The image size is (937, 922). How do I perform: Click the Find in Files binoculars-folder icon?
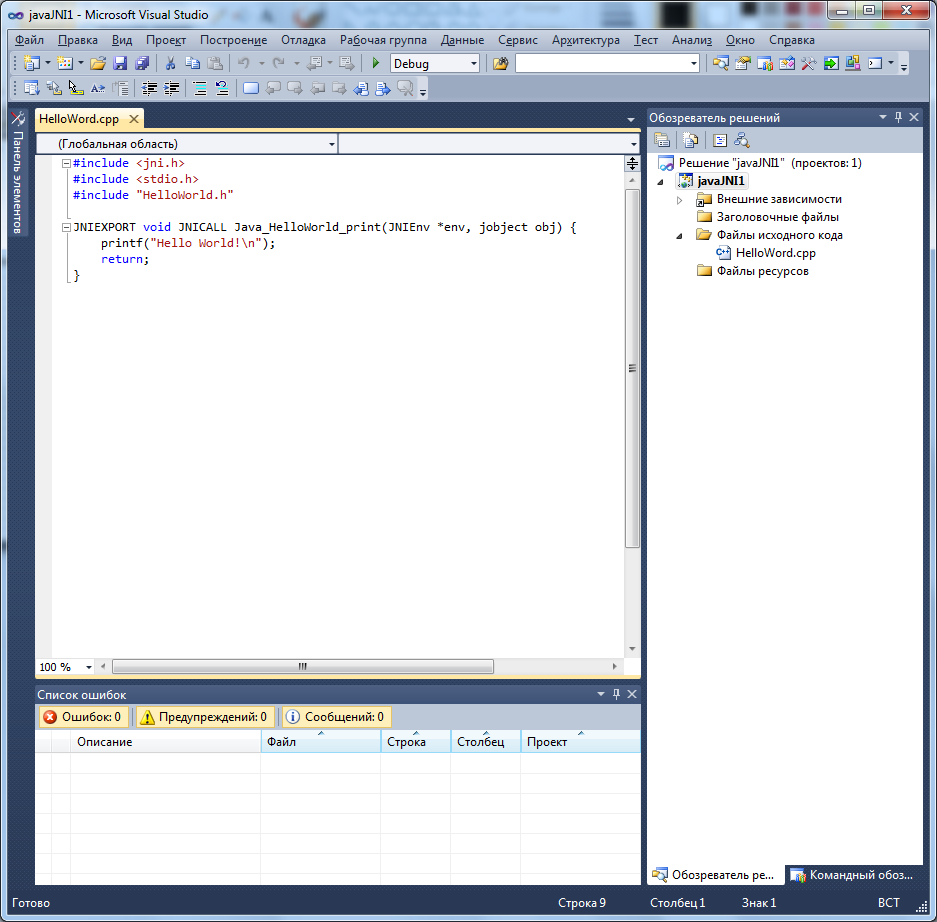point(500,63)
